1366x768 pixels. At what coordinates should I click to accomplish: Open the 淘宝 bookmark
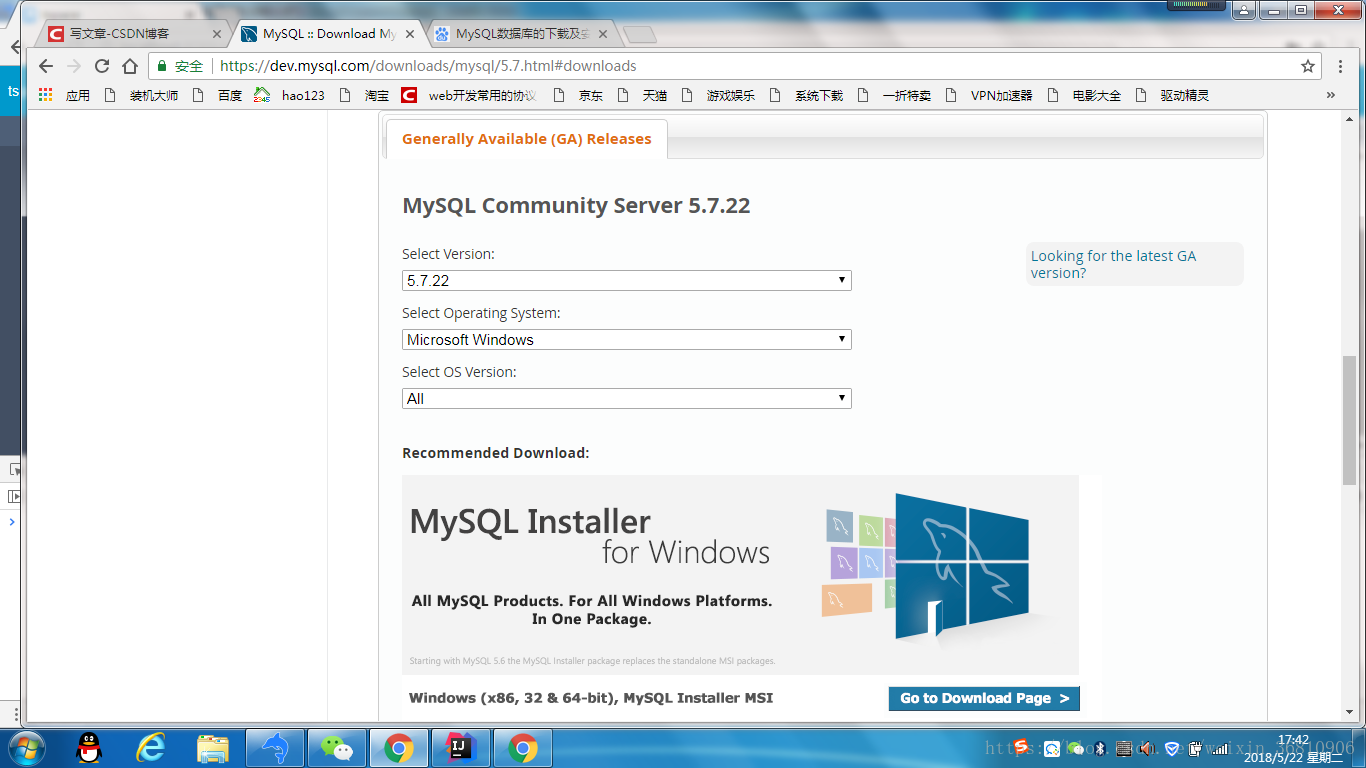tap(365, 95)
